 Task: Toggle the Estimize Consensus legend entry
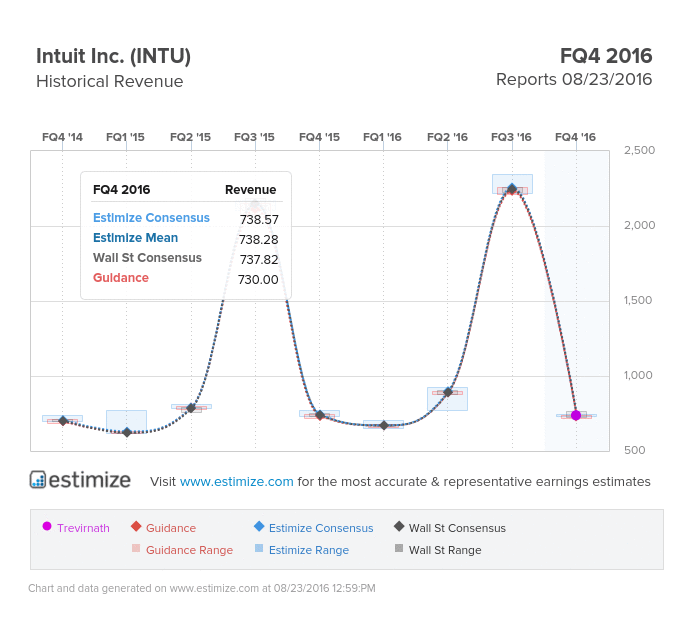pos(314,527)
